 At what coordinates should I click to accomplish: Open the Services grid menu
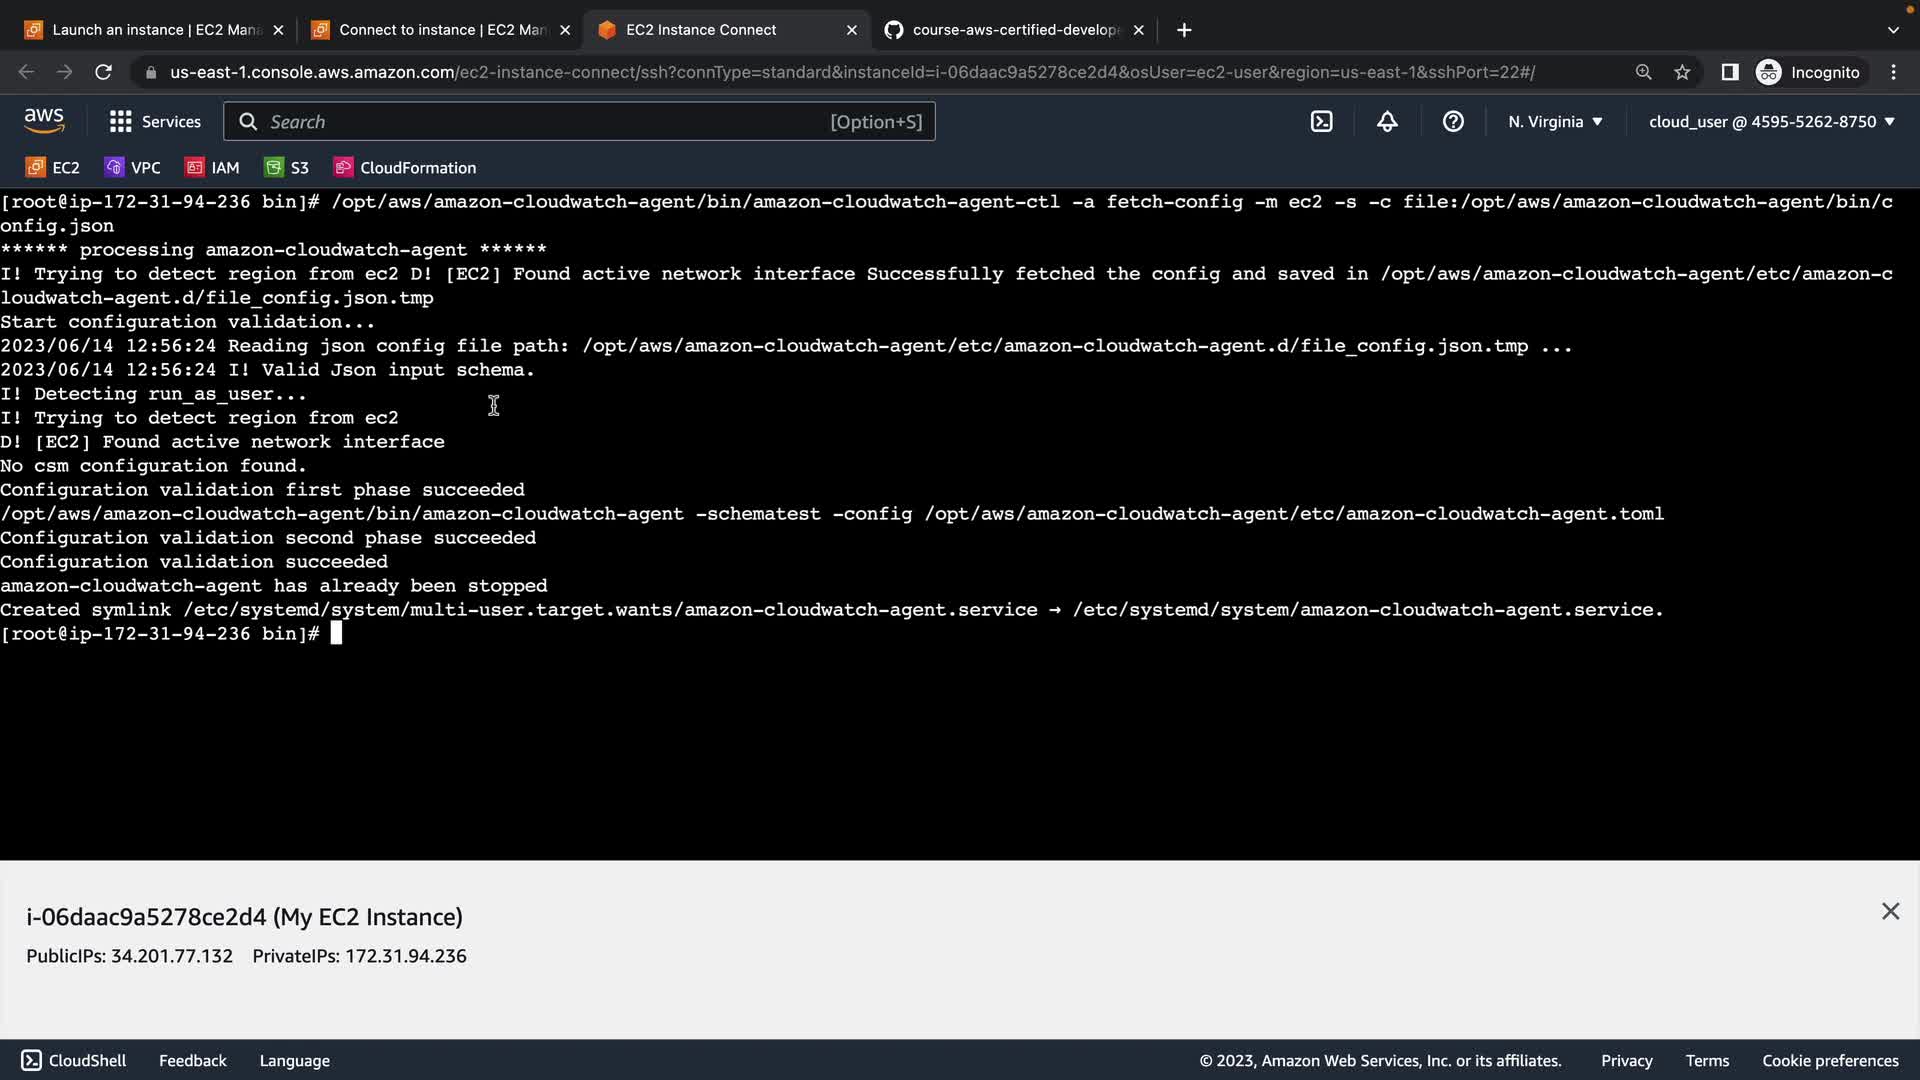pos(155,122)
